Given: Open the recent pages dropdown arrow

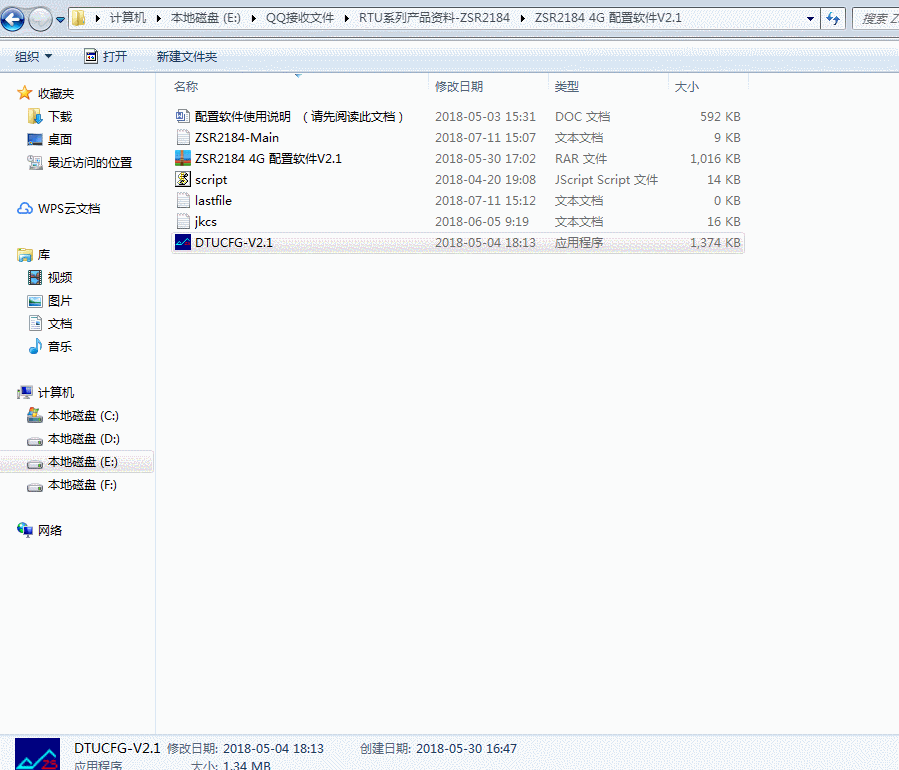Looking at the screenshot, I should [60, 19].
